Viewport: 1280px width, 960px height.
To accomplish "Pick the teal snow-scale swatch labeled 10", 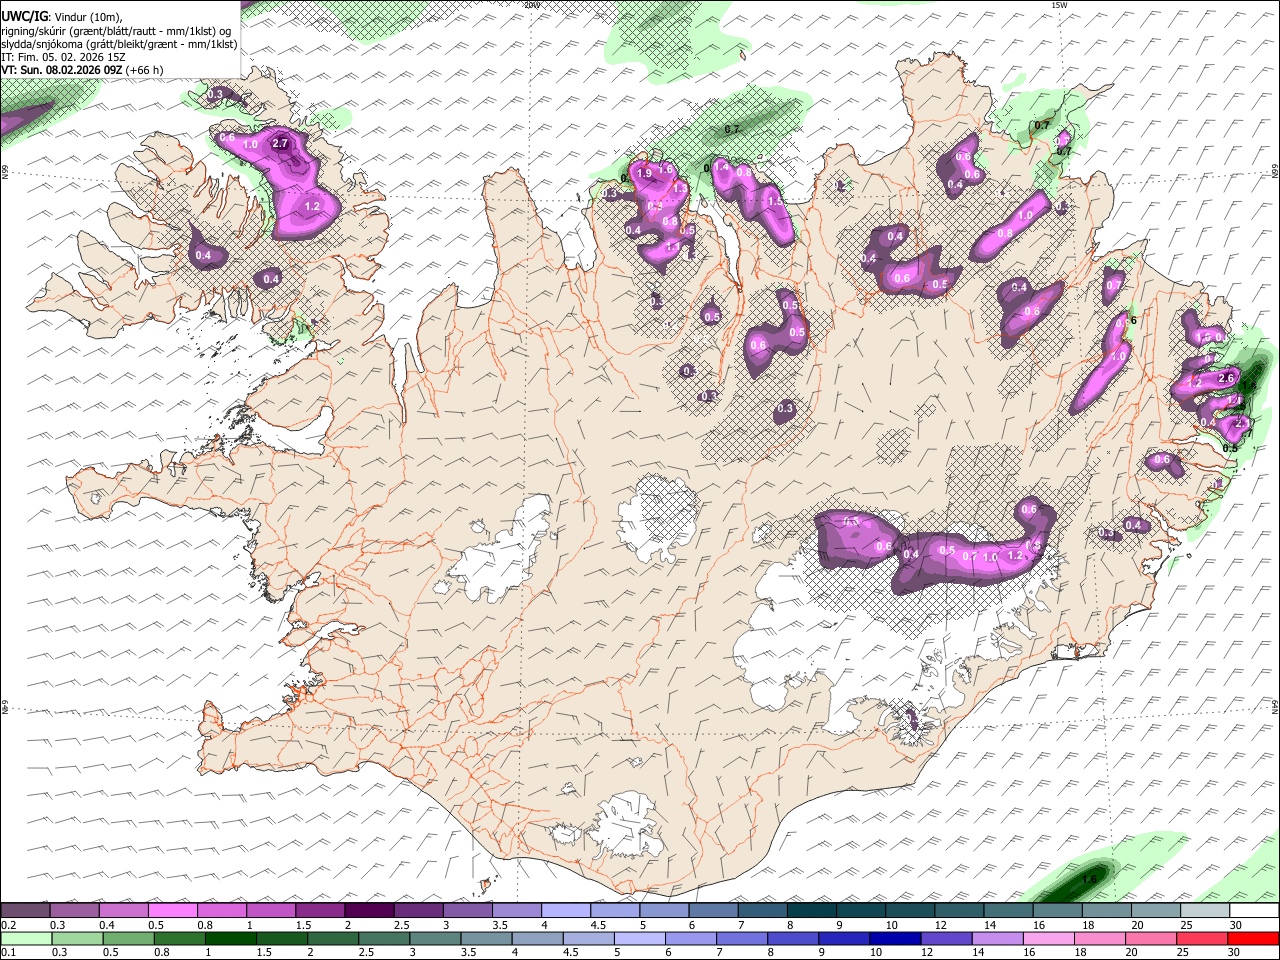I will pos(909,911).
